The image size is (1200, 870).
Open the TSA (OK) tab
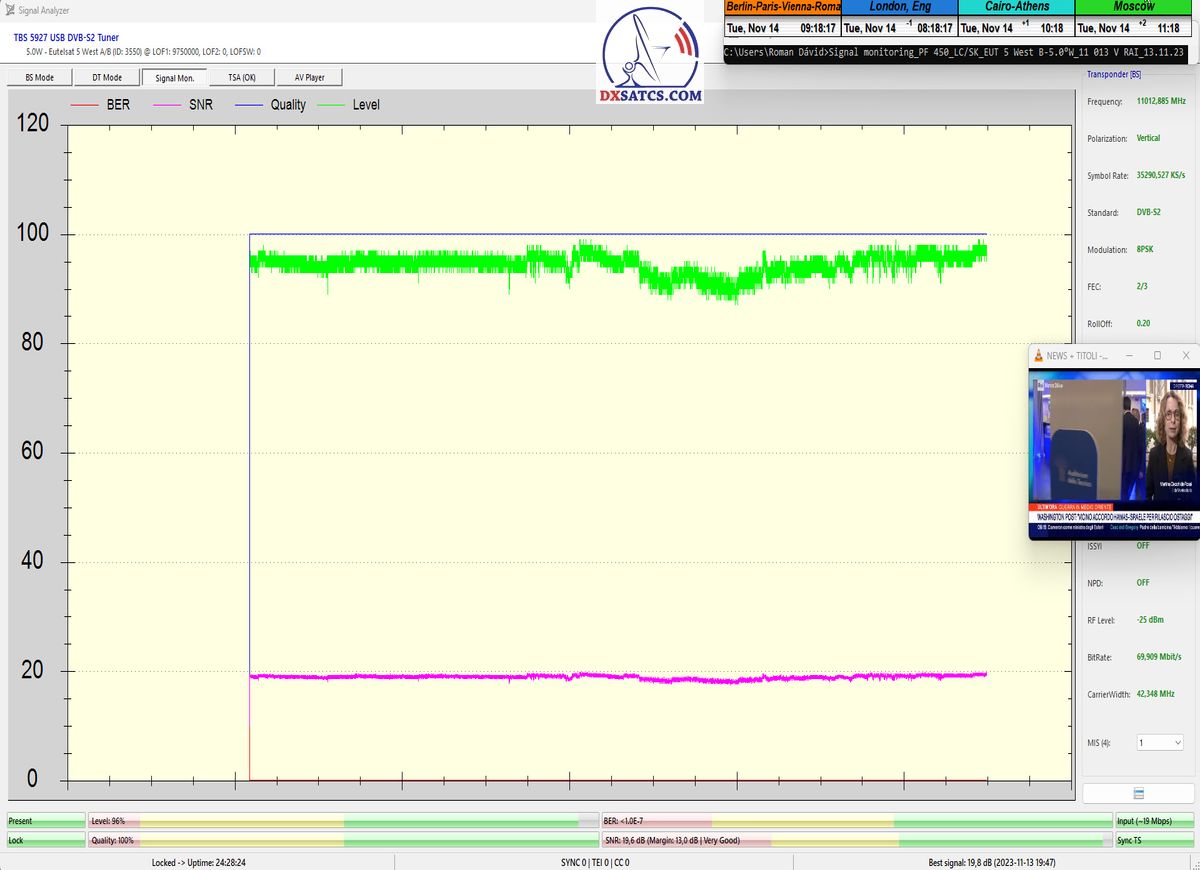pyautogui.click(x=242, y=77)
